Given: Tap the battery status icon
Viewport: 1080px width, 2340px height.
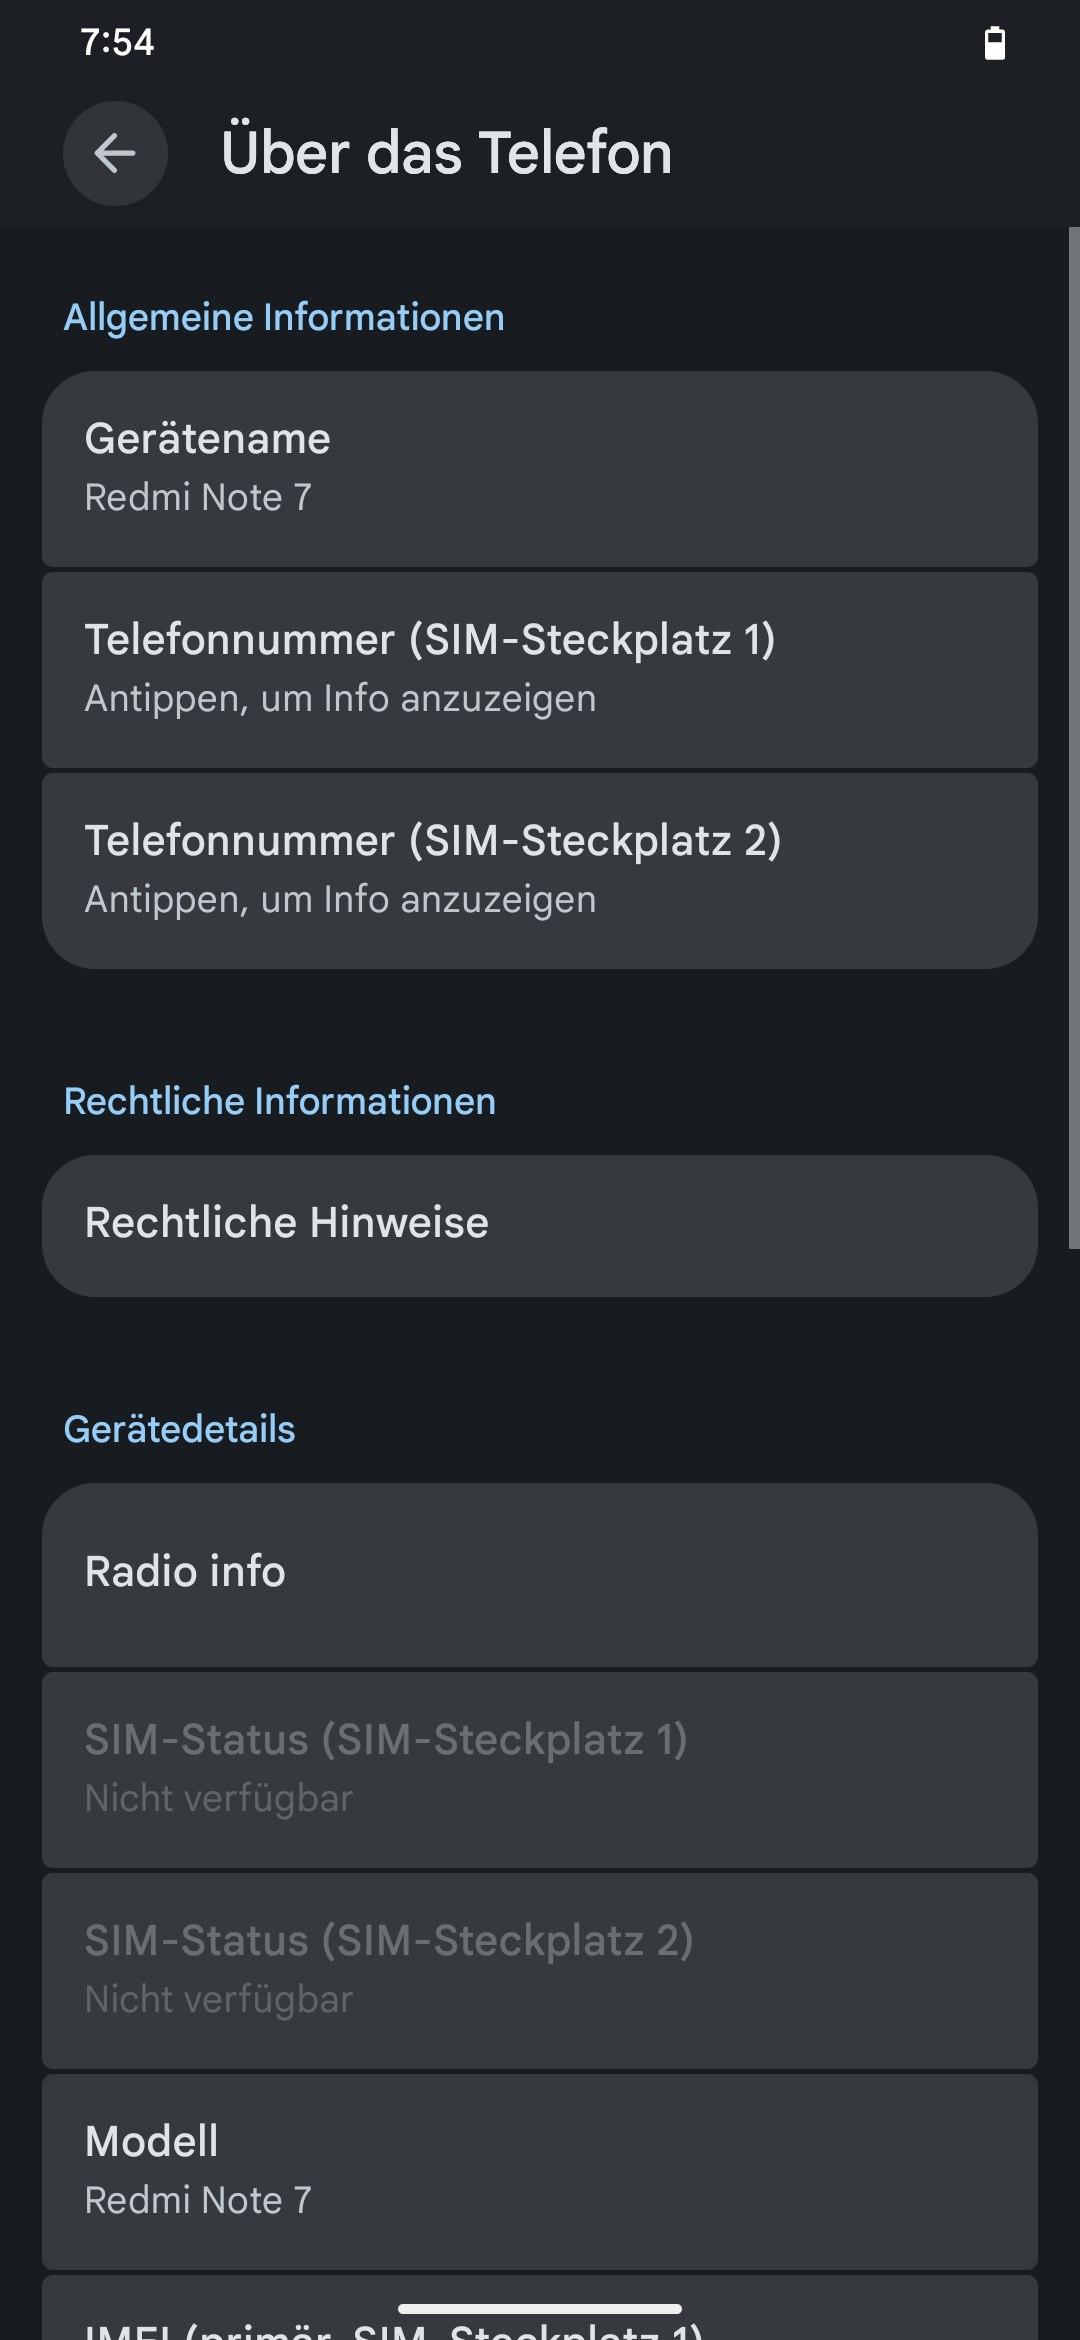Looking at the screenshot, I should [995, 43].
